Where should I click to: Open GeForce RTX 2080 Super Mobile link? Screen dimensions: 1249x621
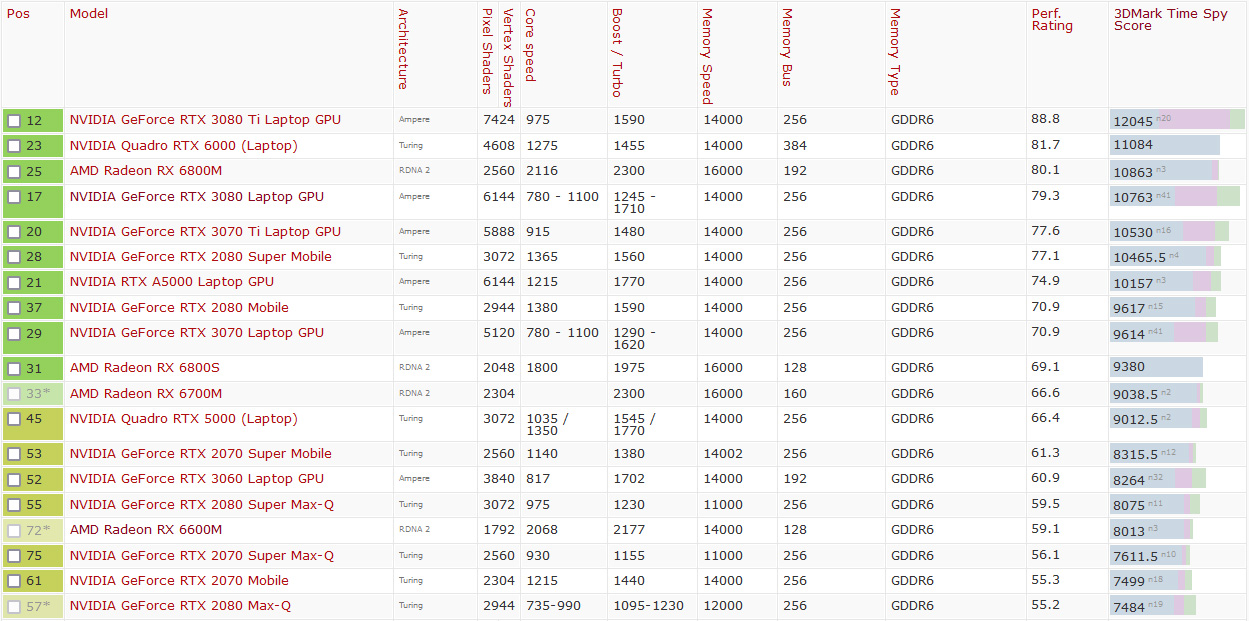point(200,257)
